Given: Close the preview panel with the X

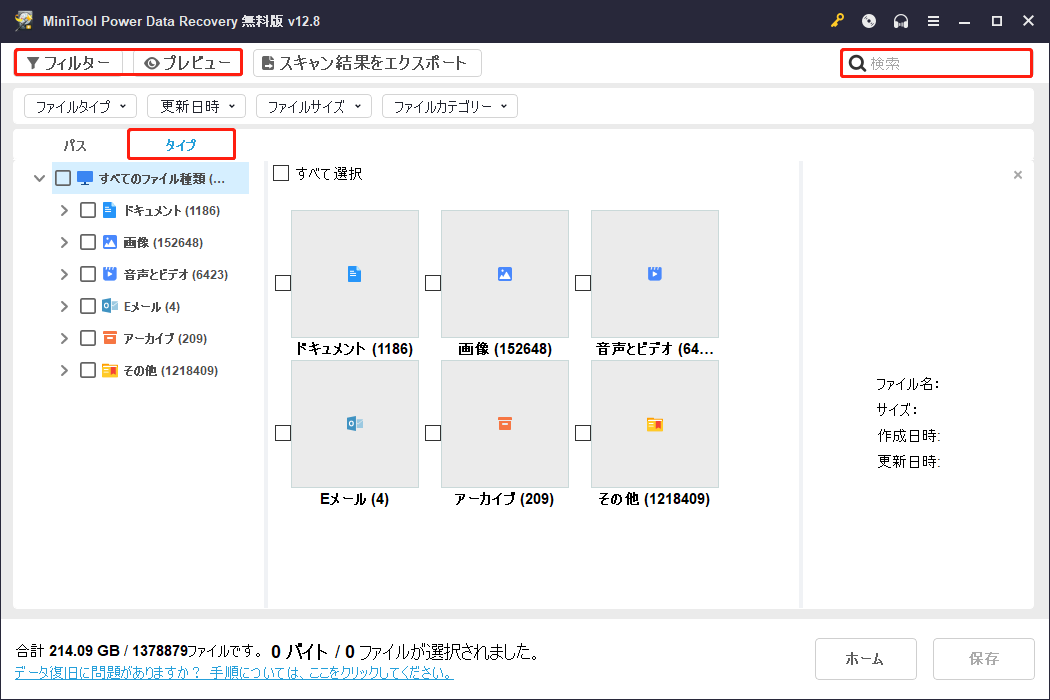Looking at the screenshot, I should (1018, 174).
